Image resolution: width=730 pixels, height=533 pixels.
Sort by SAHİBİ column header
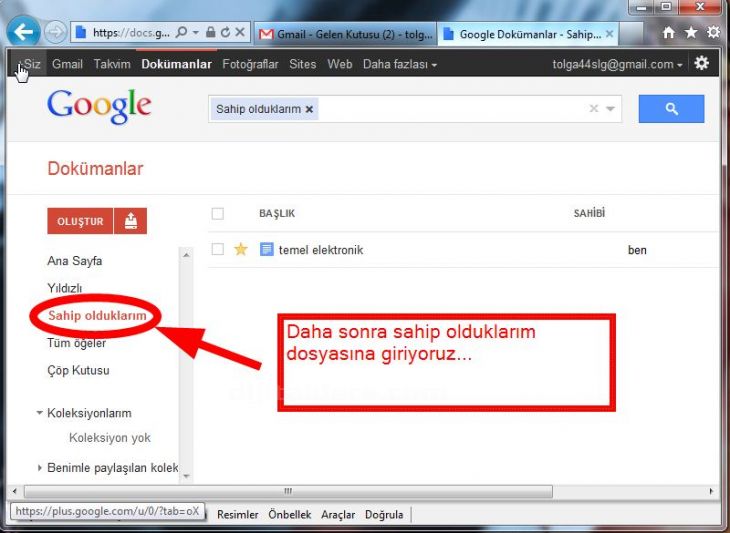coord(589,213)
